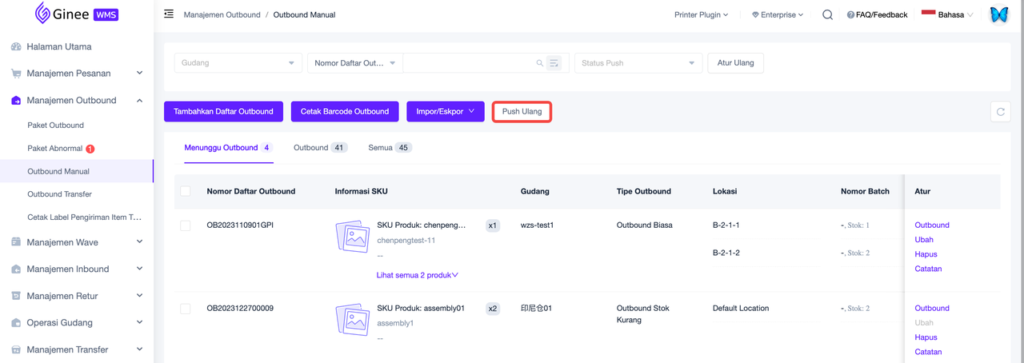Open the Gudang warehouse dropdown filter
Image resolution: width=1024 pixels, height=363 pixels.
coord(238,63)
